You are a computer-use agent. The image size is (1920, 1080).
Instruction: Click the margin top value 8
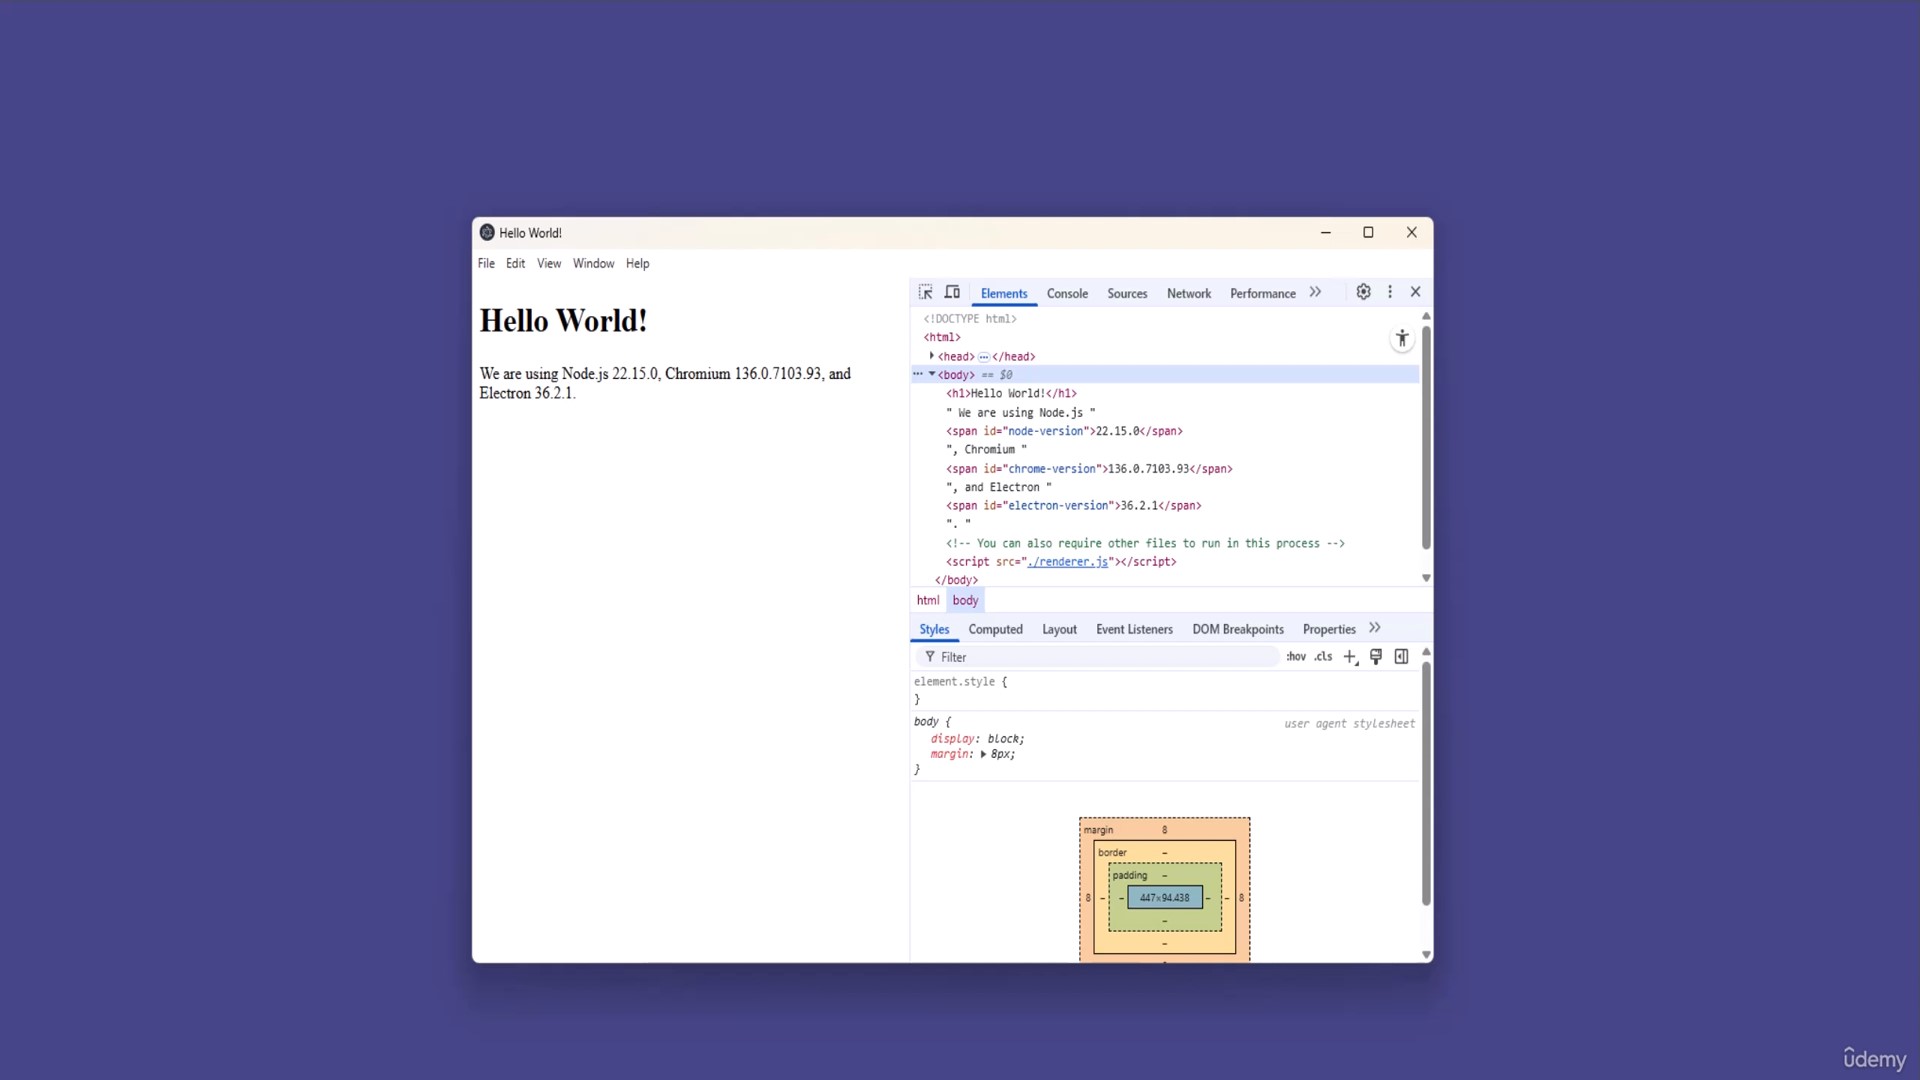point(1164,830)
